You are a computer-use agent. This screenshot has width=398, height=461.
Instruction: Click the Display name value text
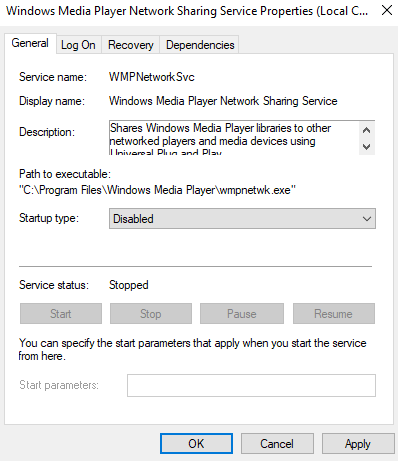pyautogui.click(x=223, y=101)
